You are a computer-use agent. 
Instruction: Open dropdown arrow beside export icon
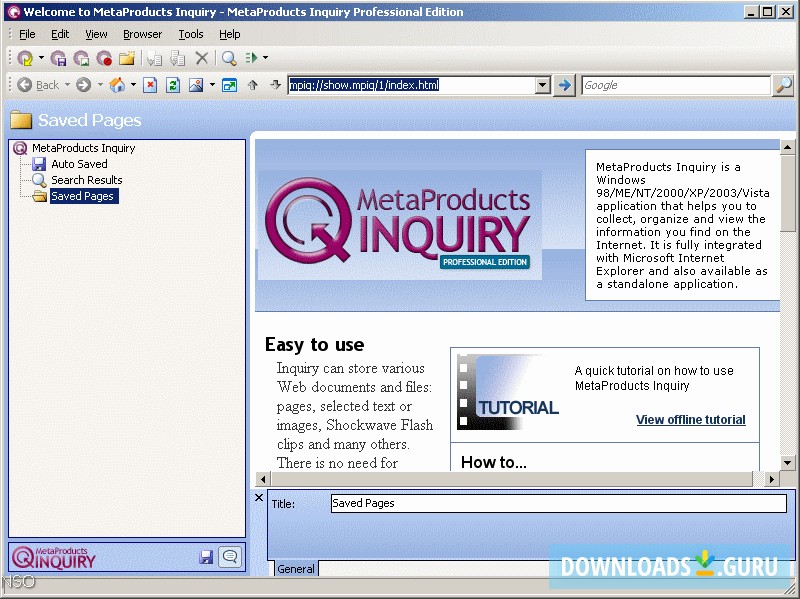point(265,58)
